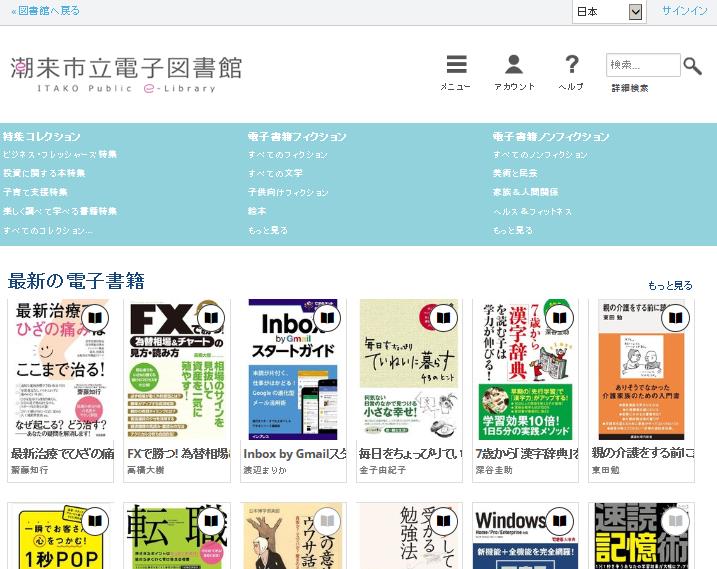Open 絵本 picture books category
Viewport: 717px width, 569px height.
click(x=257, y=211)
